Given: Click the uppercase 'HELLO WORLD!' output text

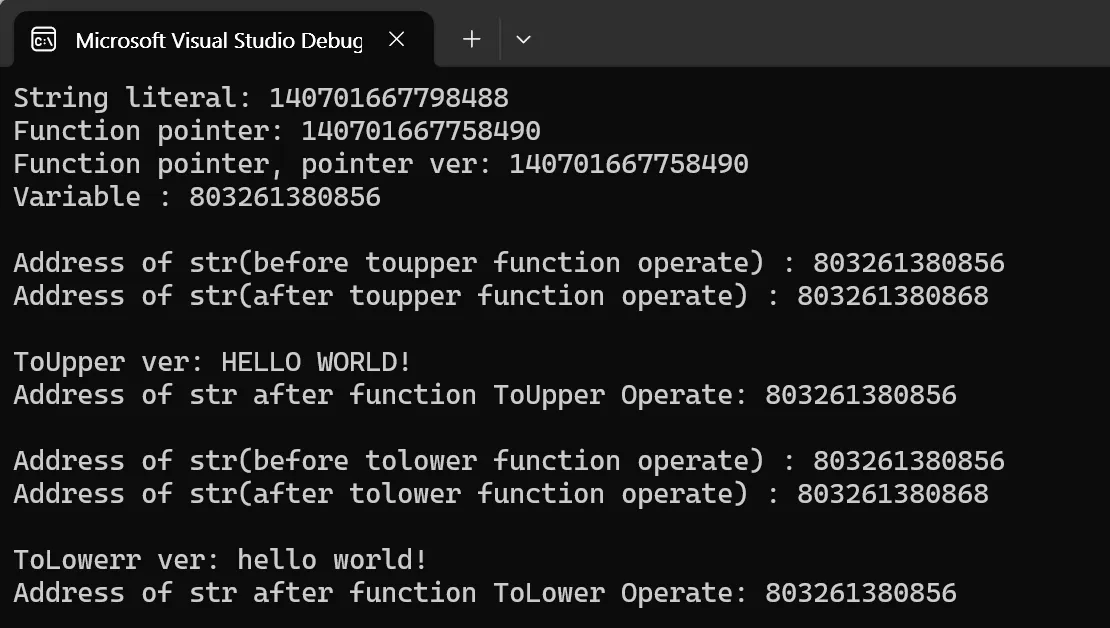Looking at the screenshot, I should coord(316,362).
